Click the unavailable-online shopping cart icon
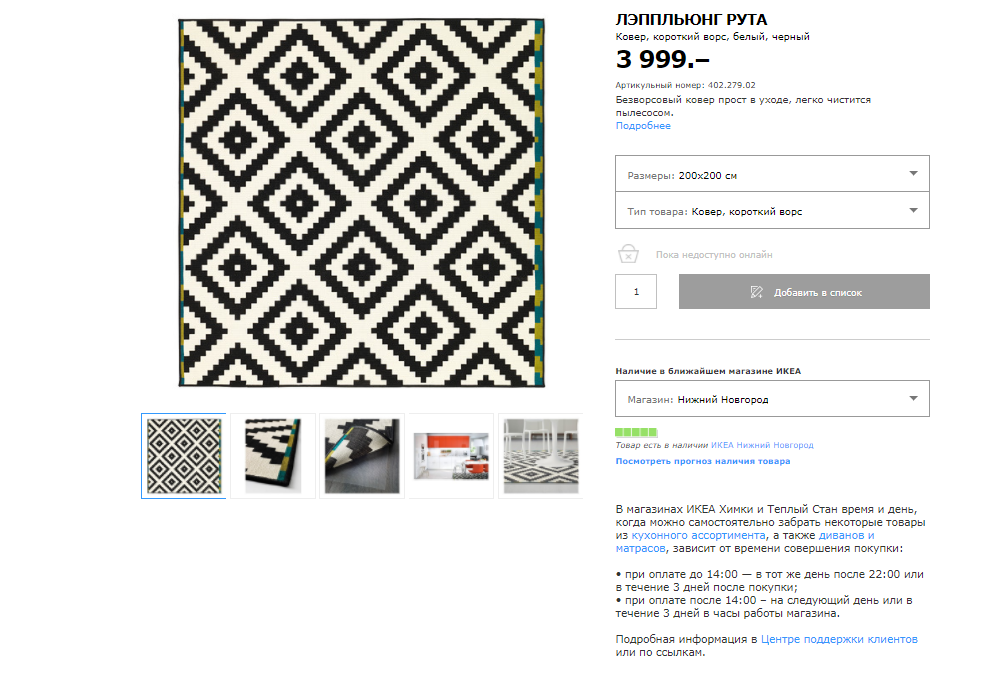The image size is (992, 683). (x=628, y=253)
